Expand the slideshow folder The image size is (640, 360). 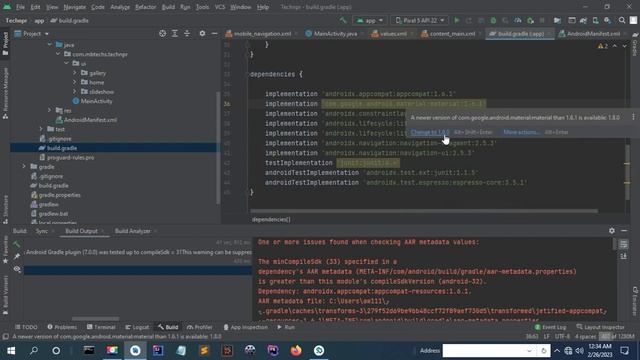click(75, 91)
